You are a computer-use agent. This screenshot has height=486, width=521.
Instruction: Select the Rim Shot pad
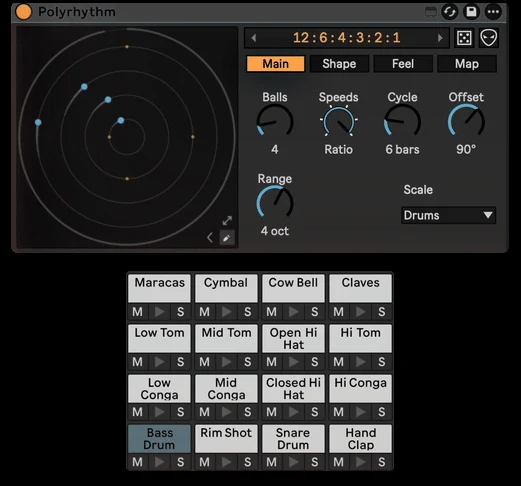[226, 438]
